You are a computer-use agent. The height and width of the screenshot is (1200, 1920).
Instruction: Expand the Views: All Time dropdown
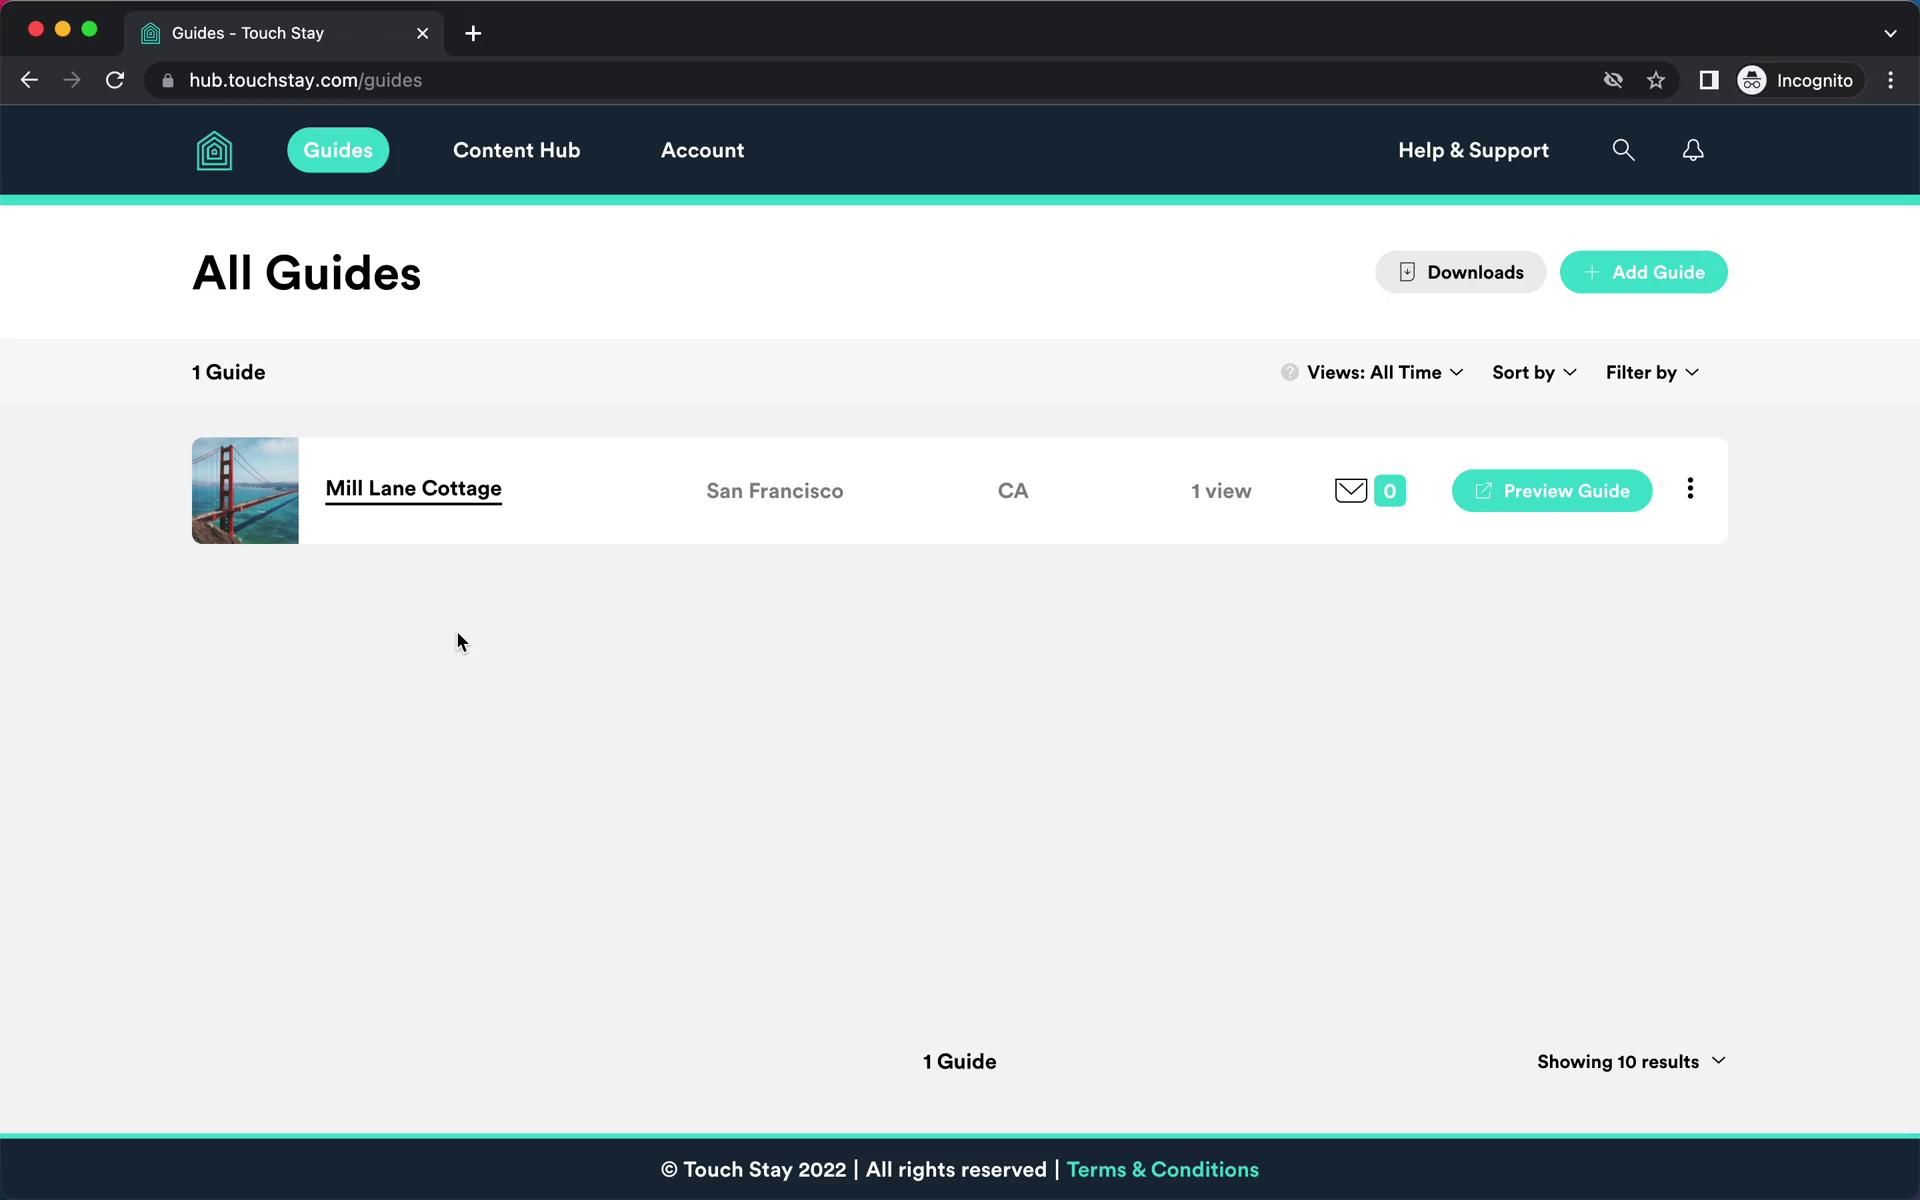(x=1384, y=372)
